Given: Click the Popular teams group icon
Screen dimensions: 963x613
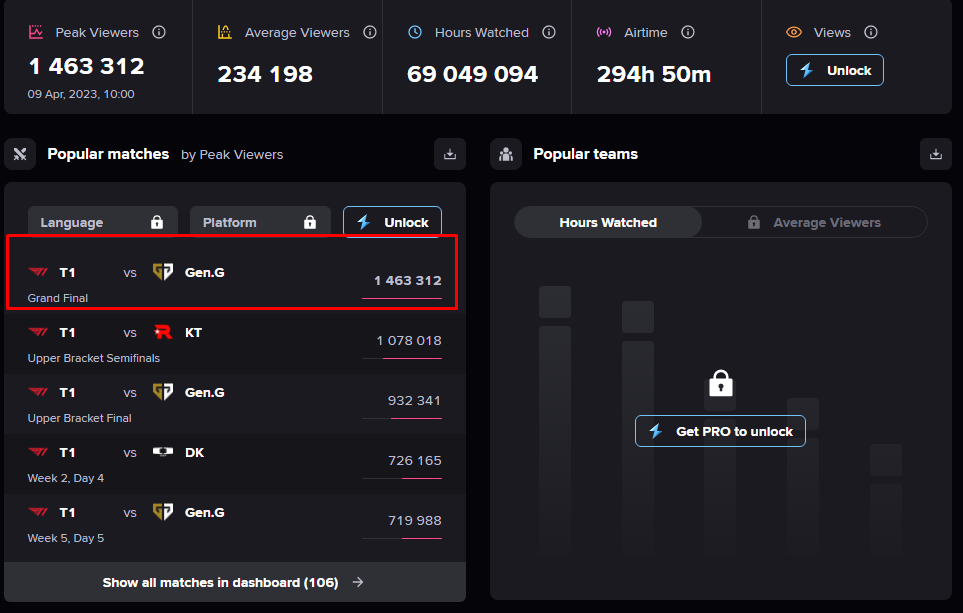Looking at the screenshot, I should click(x=506, y=154).
